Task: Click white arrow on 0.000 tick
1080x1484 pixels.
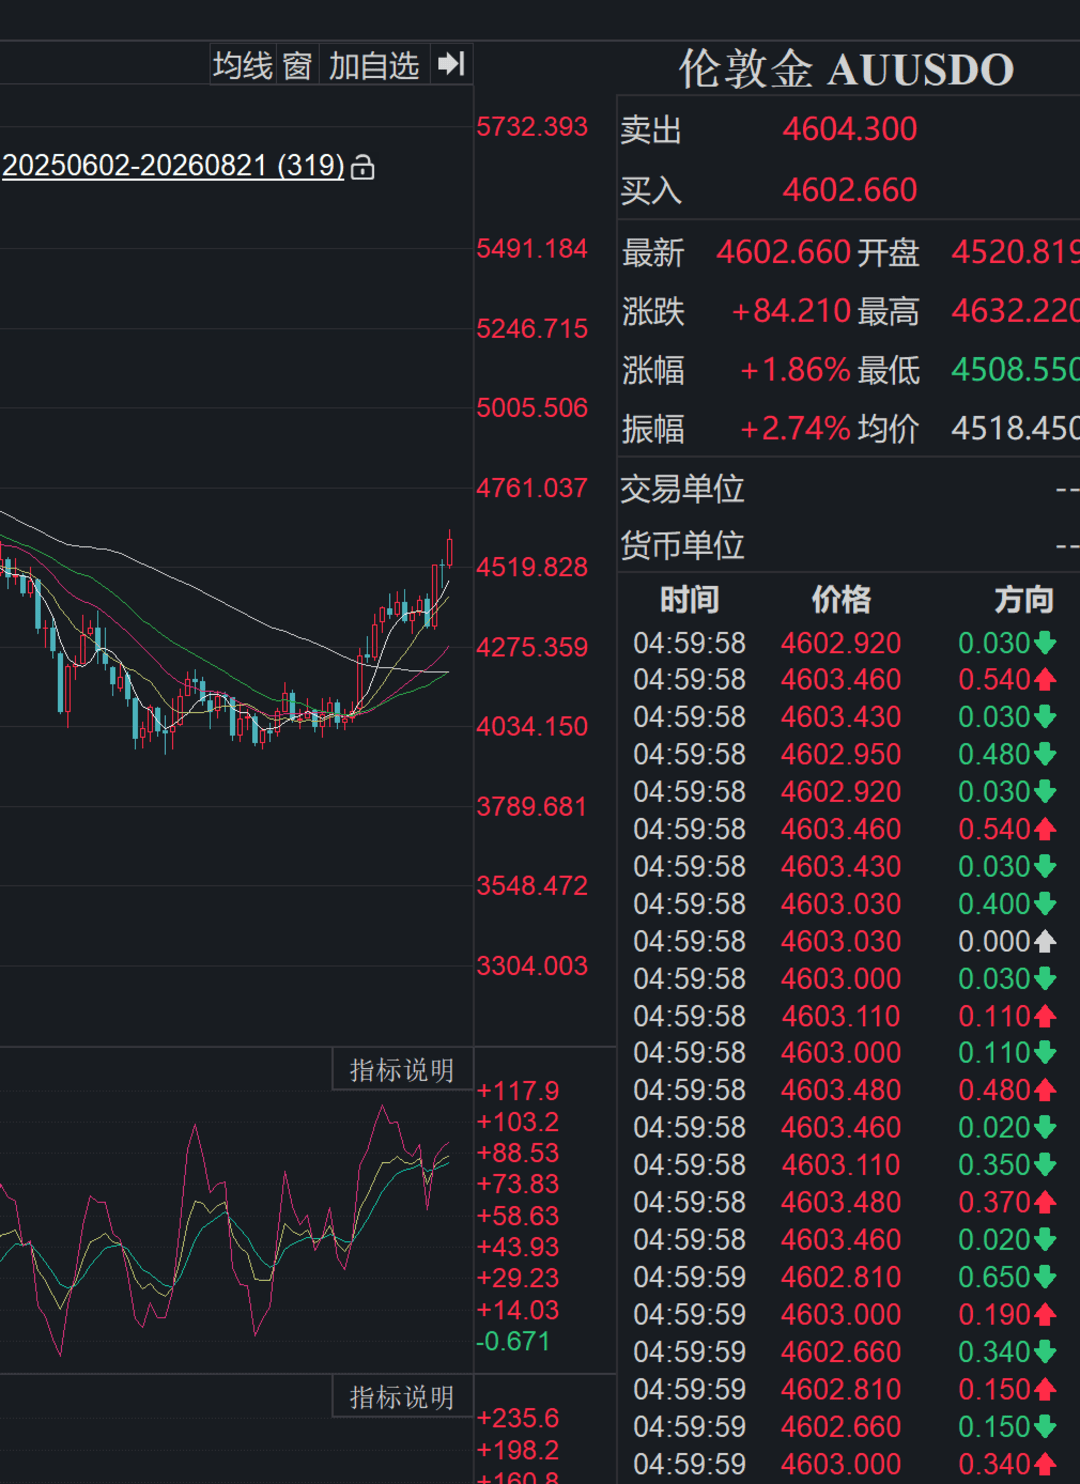Action: click(x=1045, y=941)
